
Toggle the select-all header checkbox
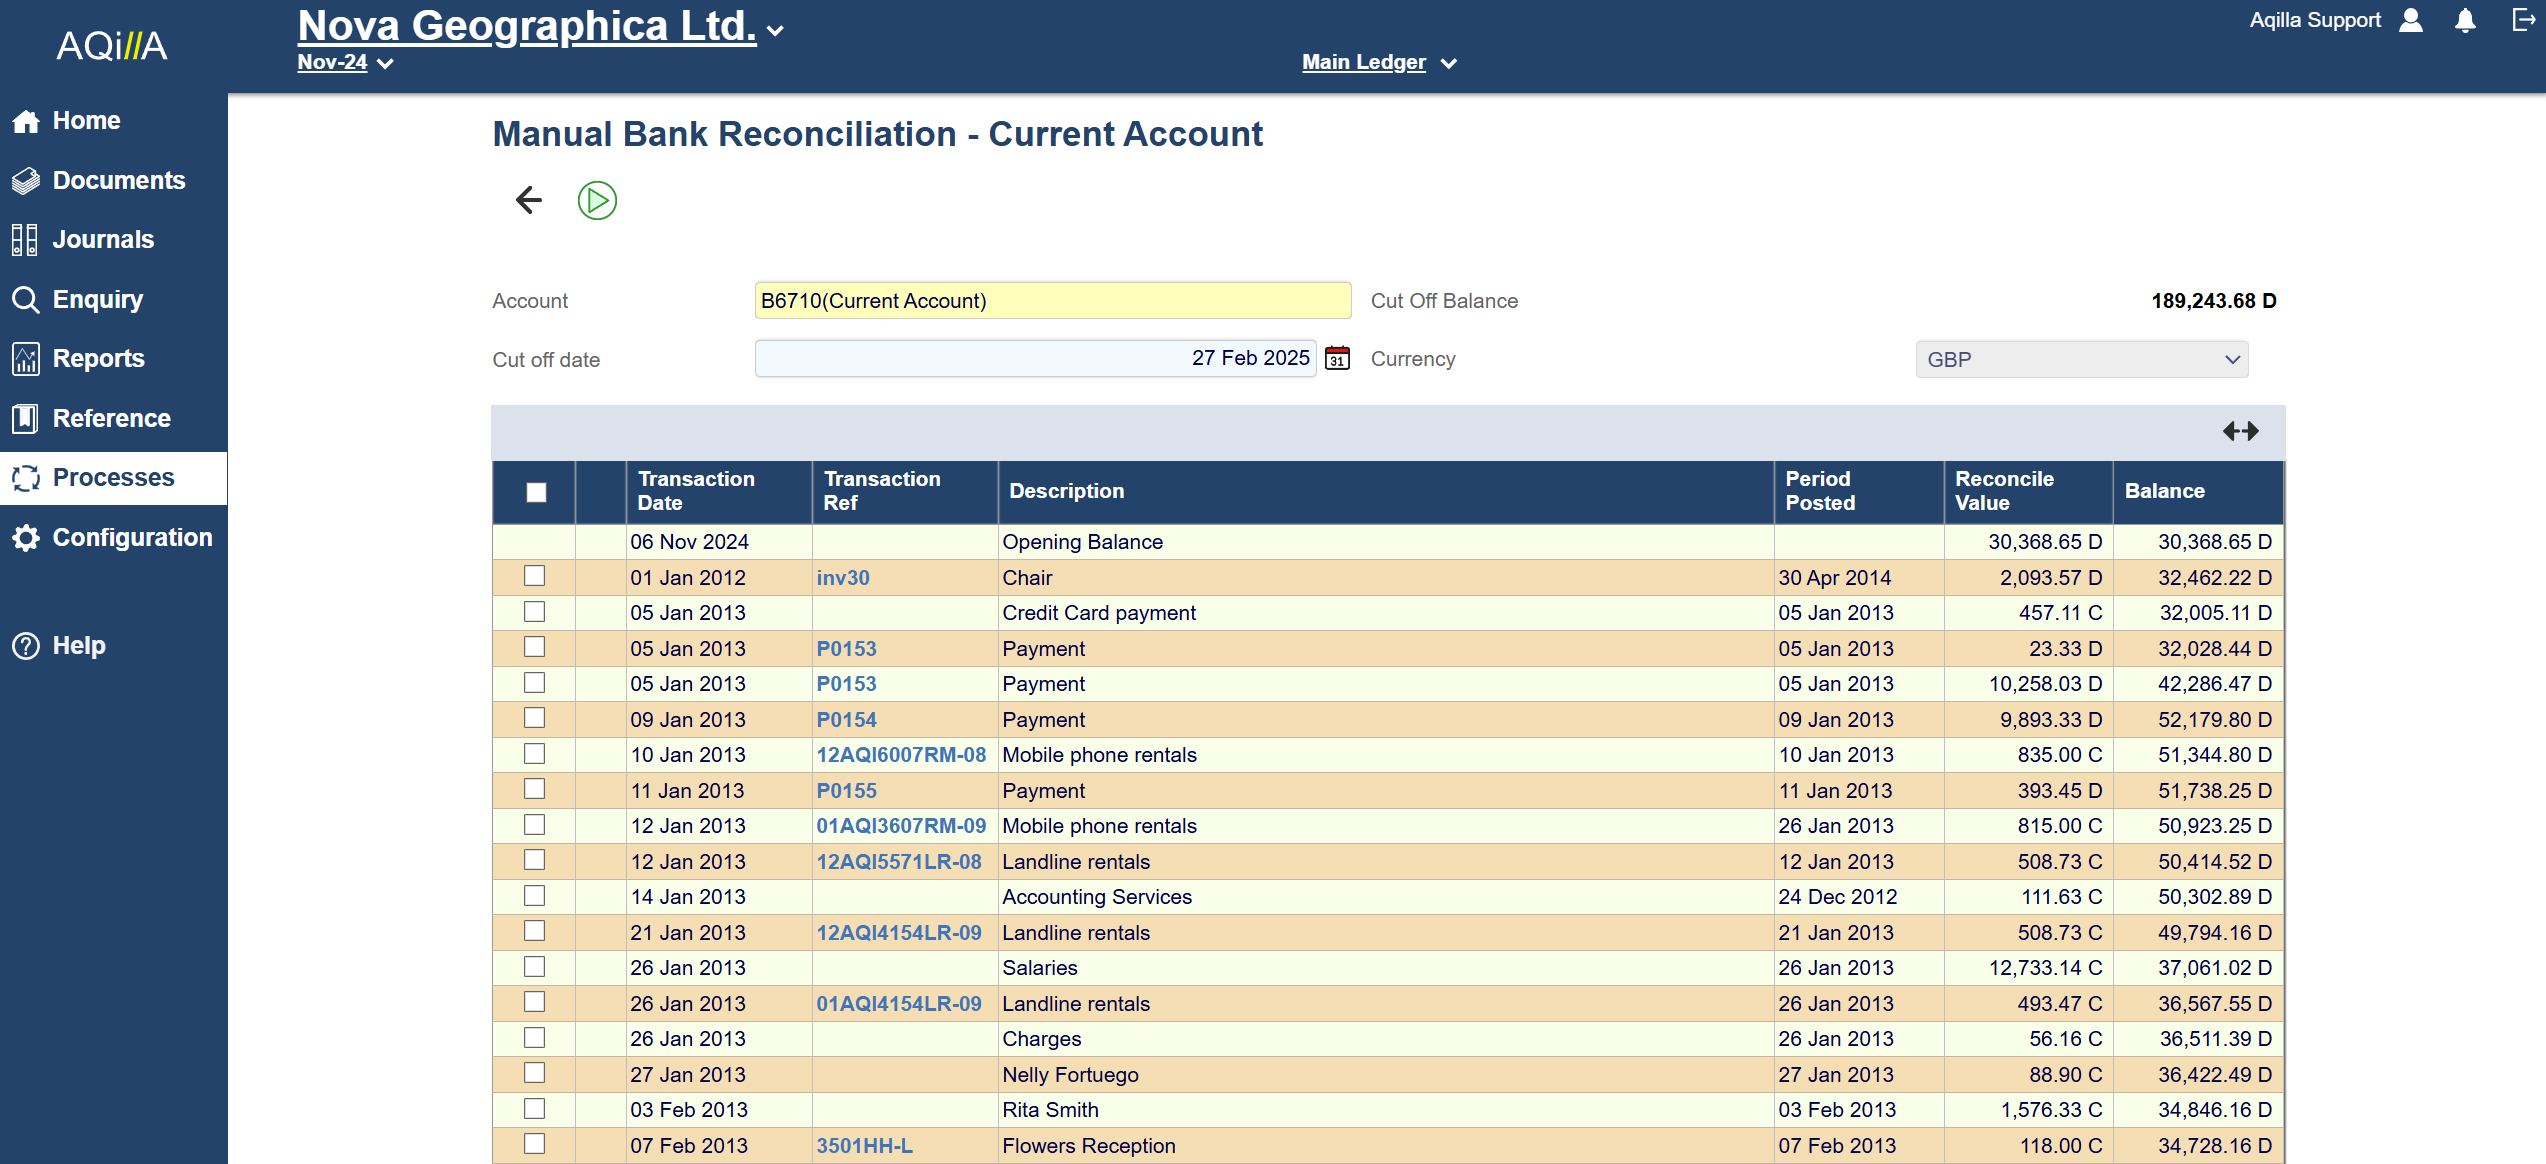pyautogui.click(x=536, y=492)
